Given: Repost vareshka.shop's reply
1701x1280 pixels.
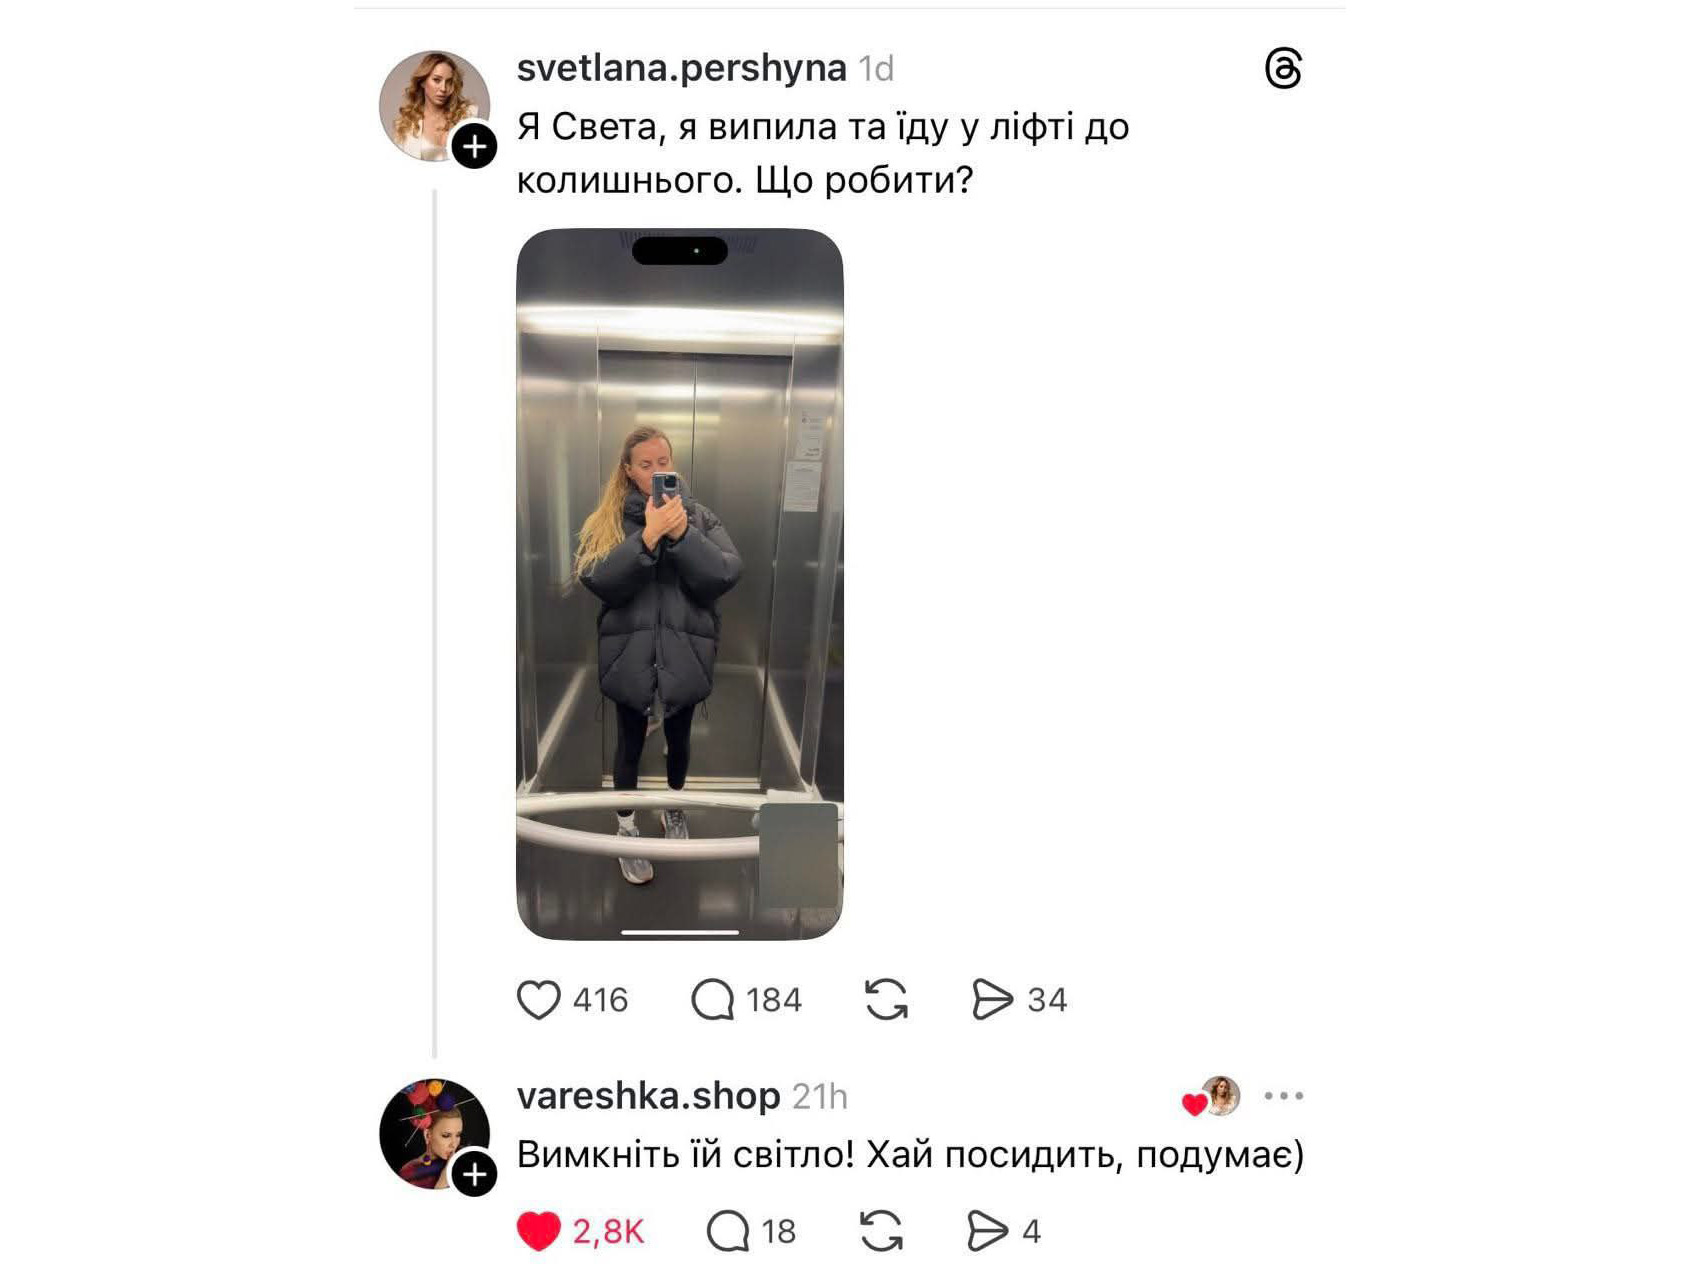Looking at the screenshot, I should point(881,1231).
